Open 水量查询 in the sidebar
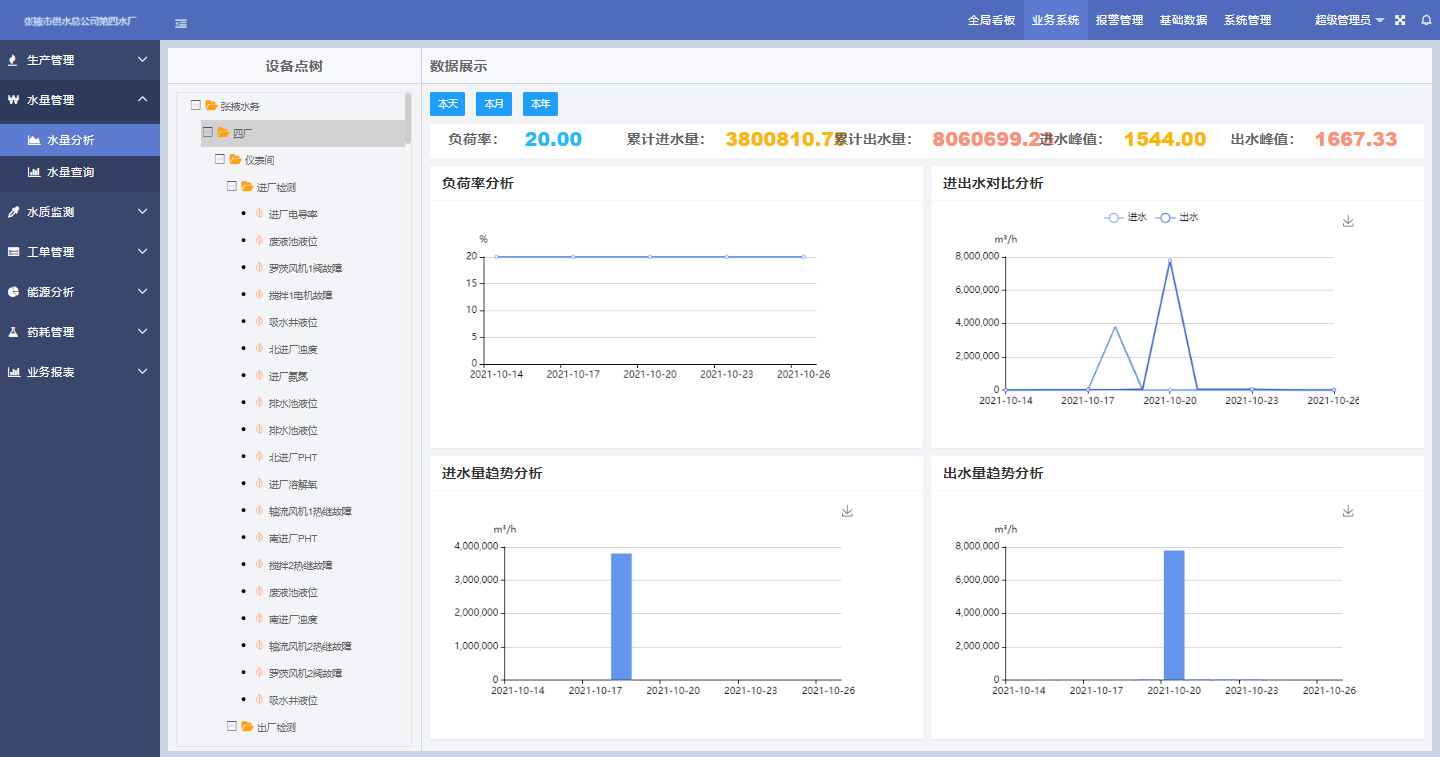The width and height of the screenshot is (1440, 757). pyautogui.click(x=70, y=172)
